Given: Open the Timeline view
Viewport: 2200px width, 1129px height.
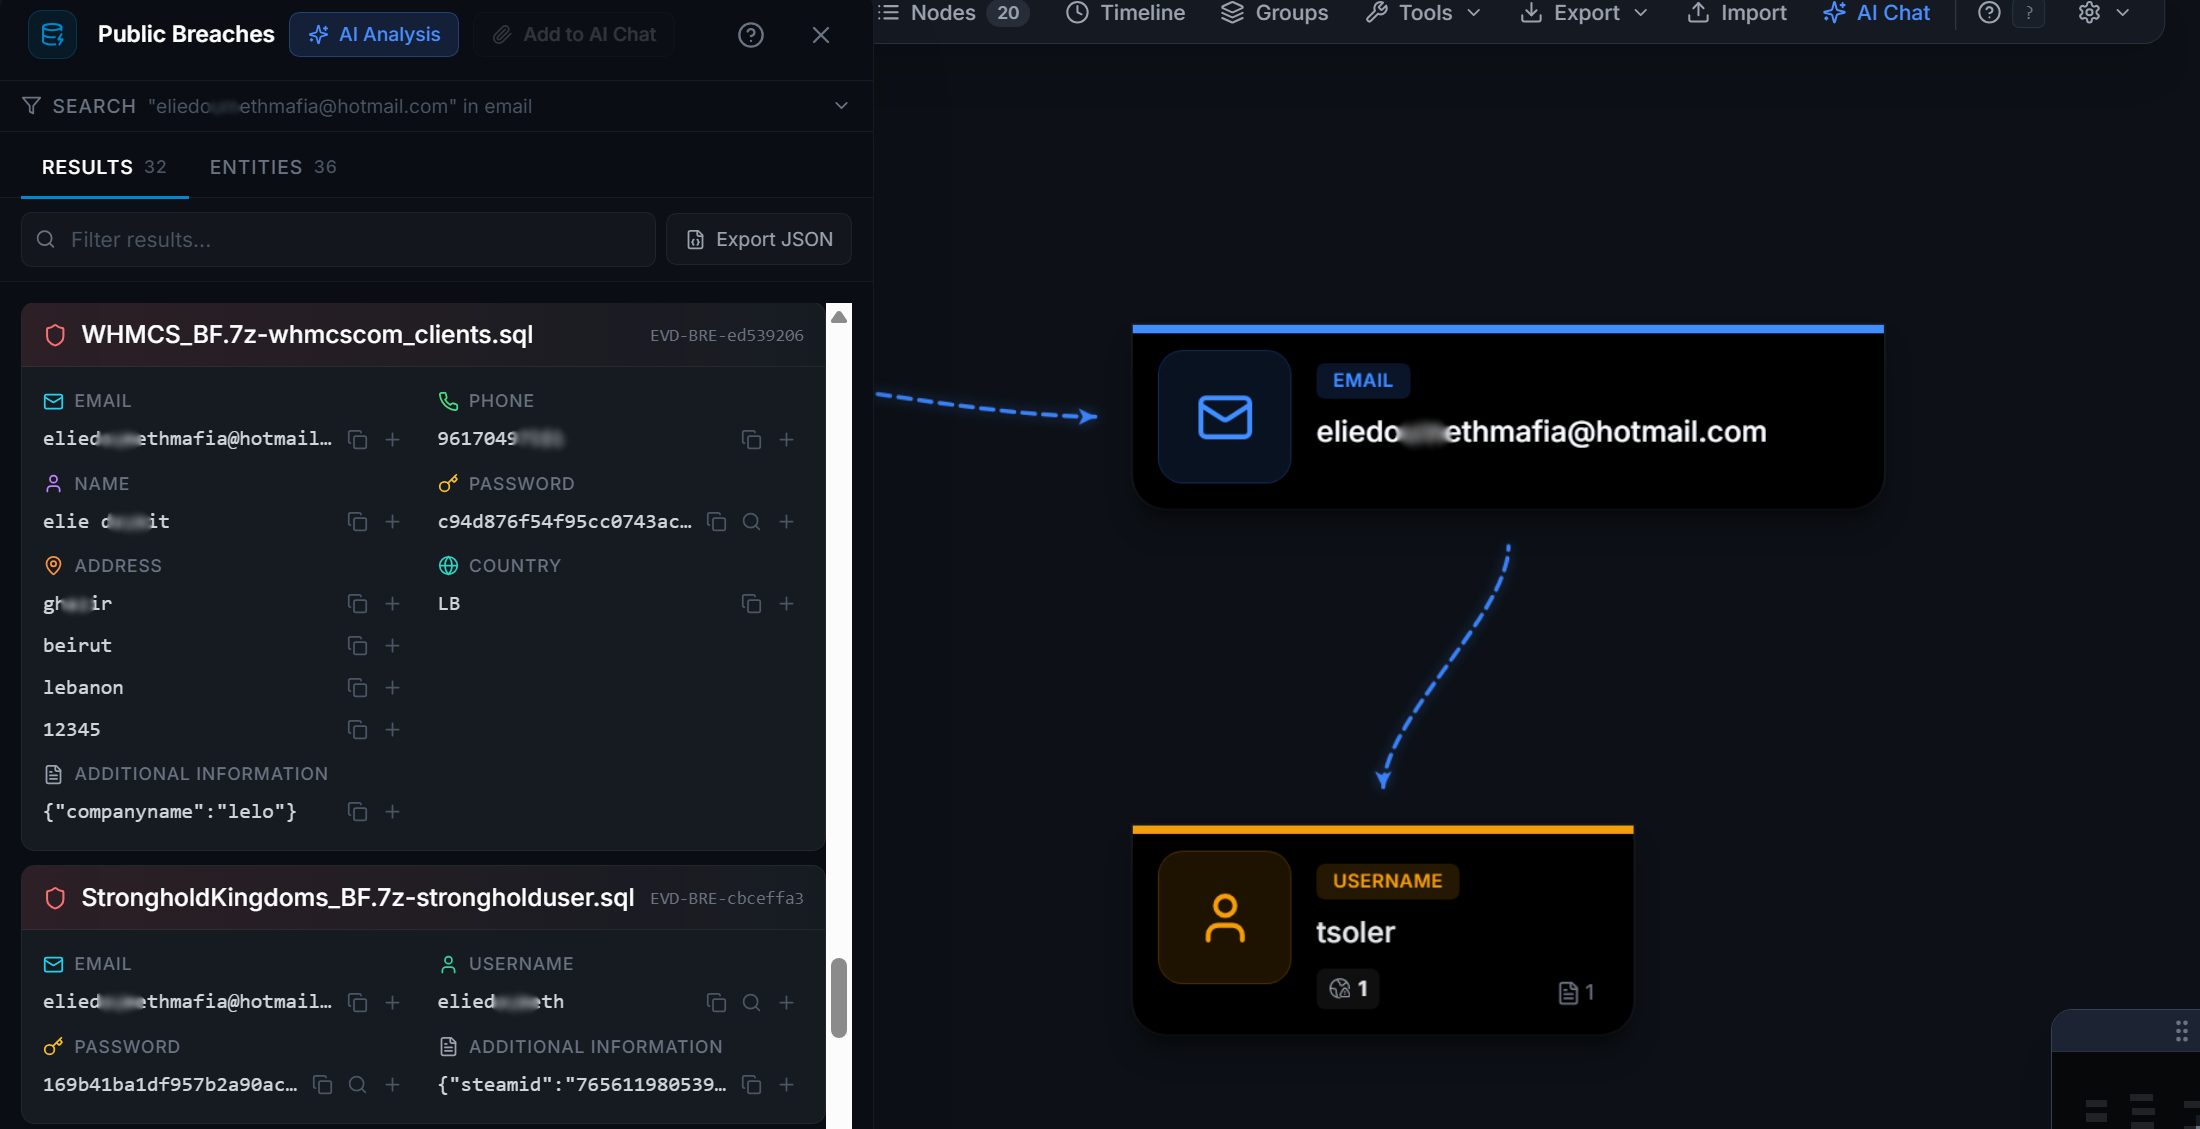Looking at the screenshot, I should pyautogui.click(x=1125, y=13).
